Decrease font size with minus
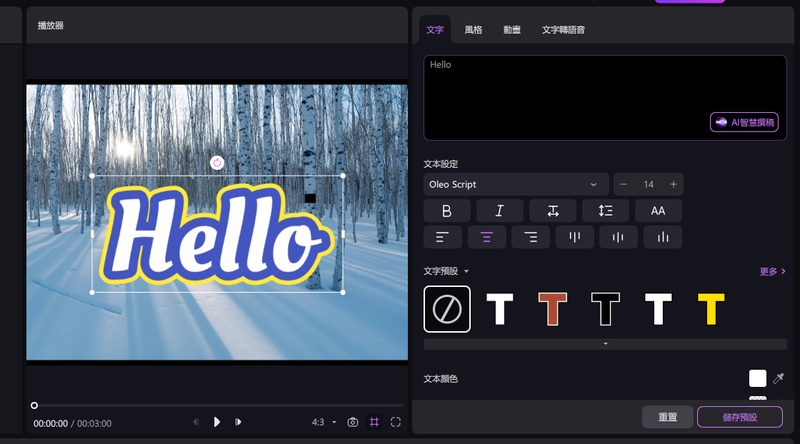Viewport: 800px width, 444px height. tap(623, 184)
